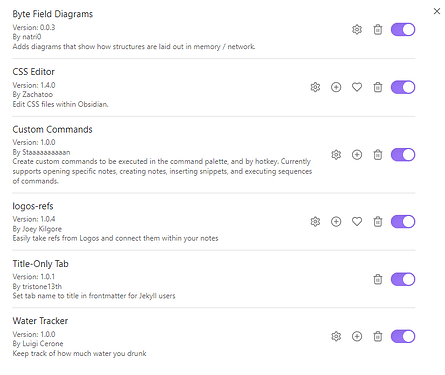Remove Custom Commands plugin via trash icon

click(378, 155)
